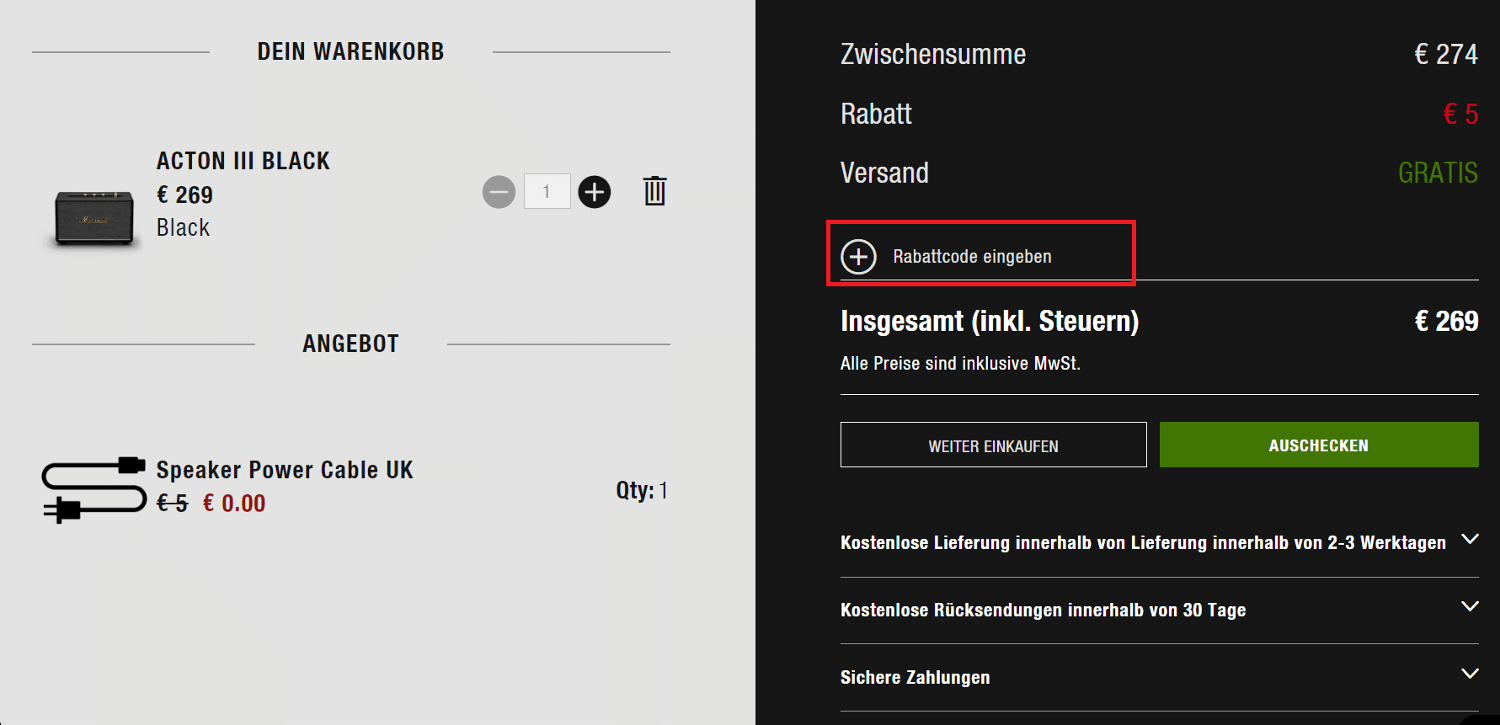Screen dimensions: 1500x725
Task: Open the ACTON III BLACK product title
Action: 243,161
